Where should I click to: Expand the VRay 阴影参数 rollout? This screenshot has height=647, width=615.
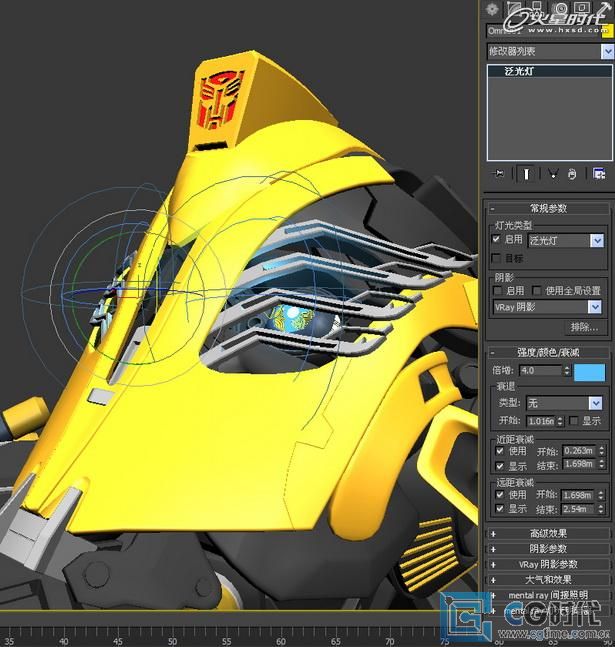(x=548, y=564)
